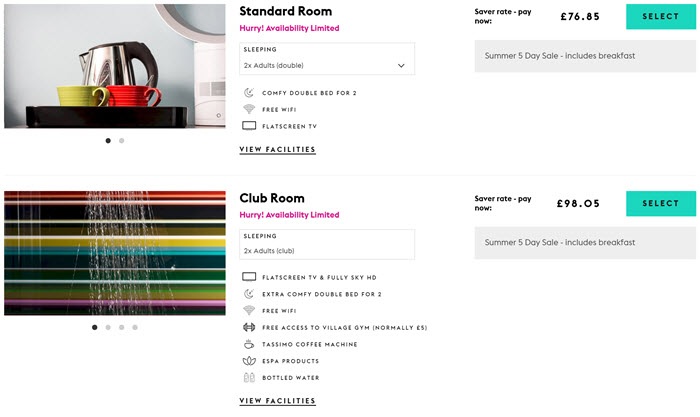Screen dimensions: 700x417
Task: Click the wifi icon in Standard Room
Action: 249,109
